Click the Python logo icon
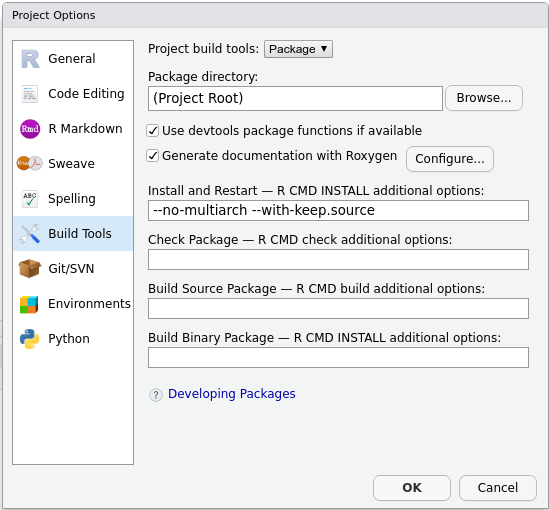Screen dimensions: 549x510 [29, 338]
